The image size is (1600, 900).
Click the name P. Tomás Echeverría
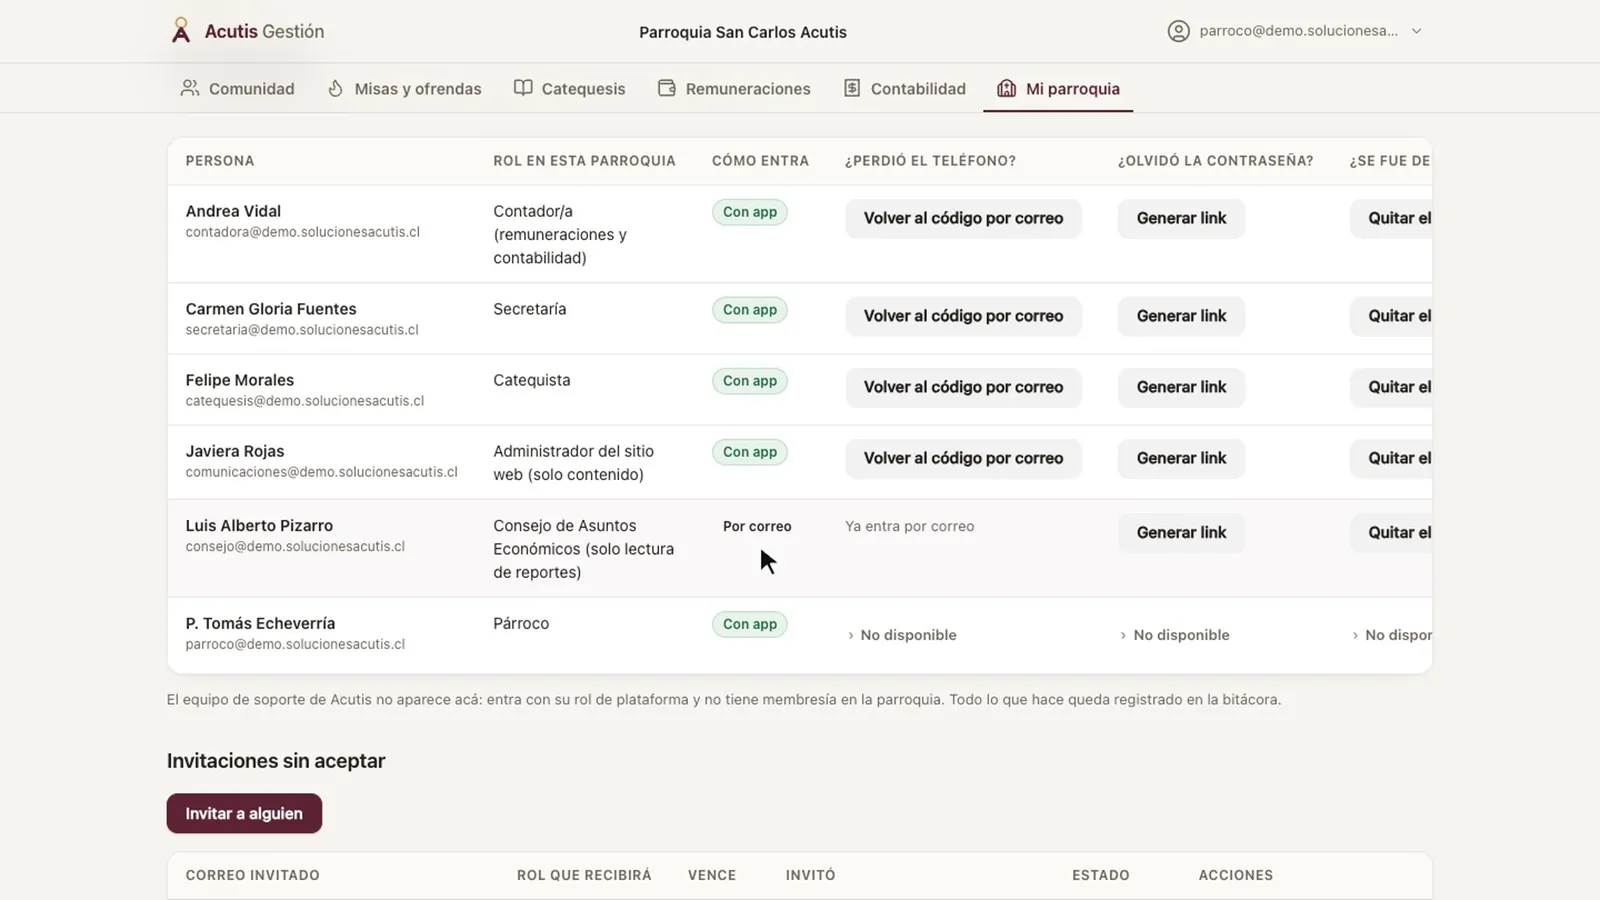click(260, 623)
